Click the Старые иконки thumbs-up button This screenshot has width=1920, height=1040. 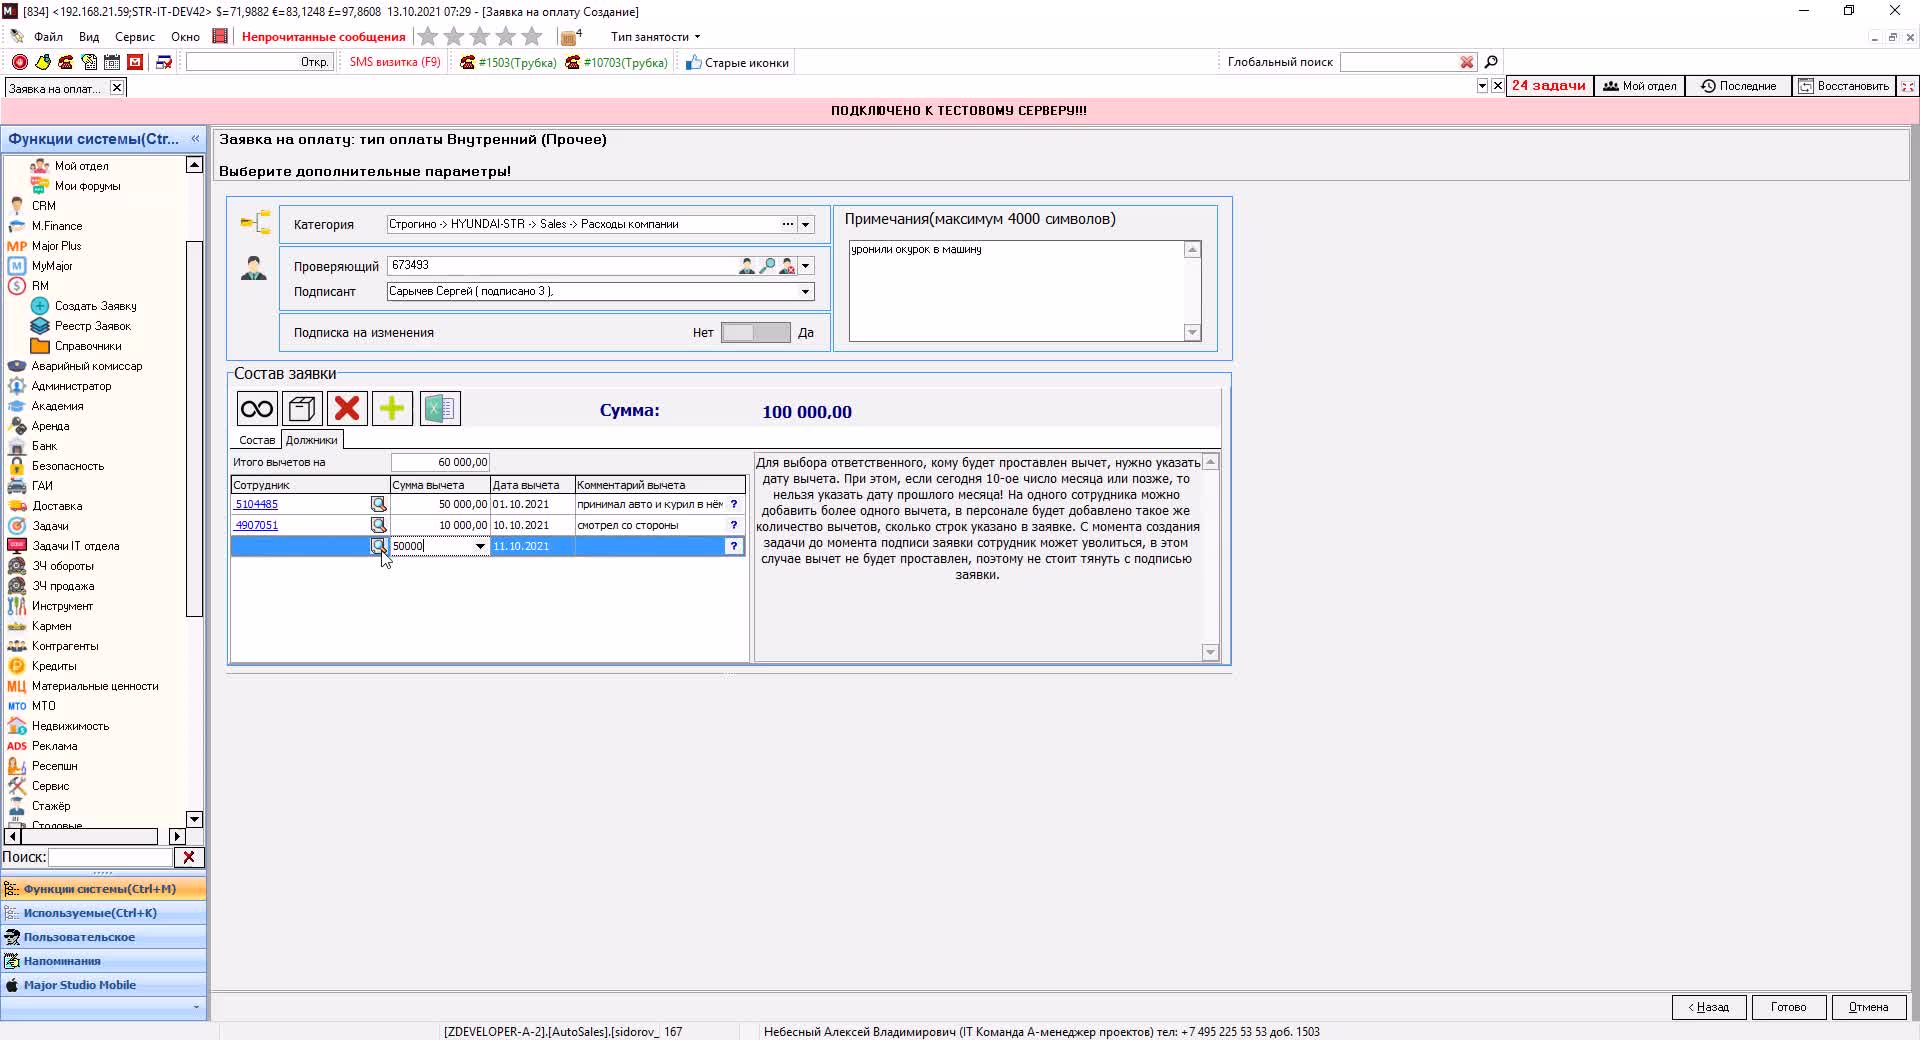(738, 62)
